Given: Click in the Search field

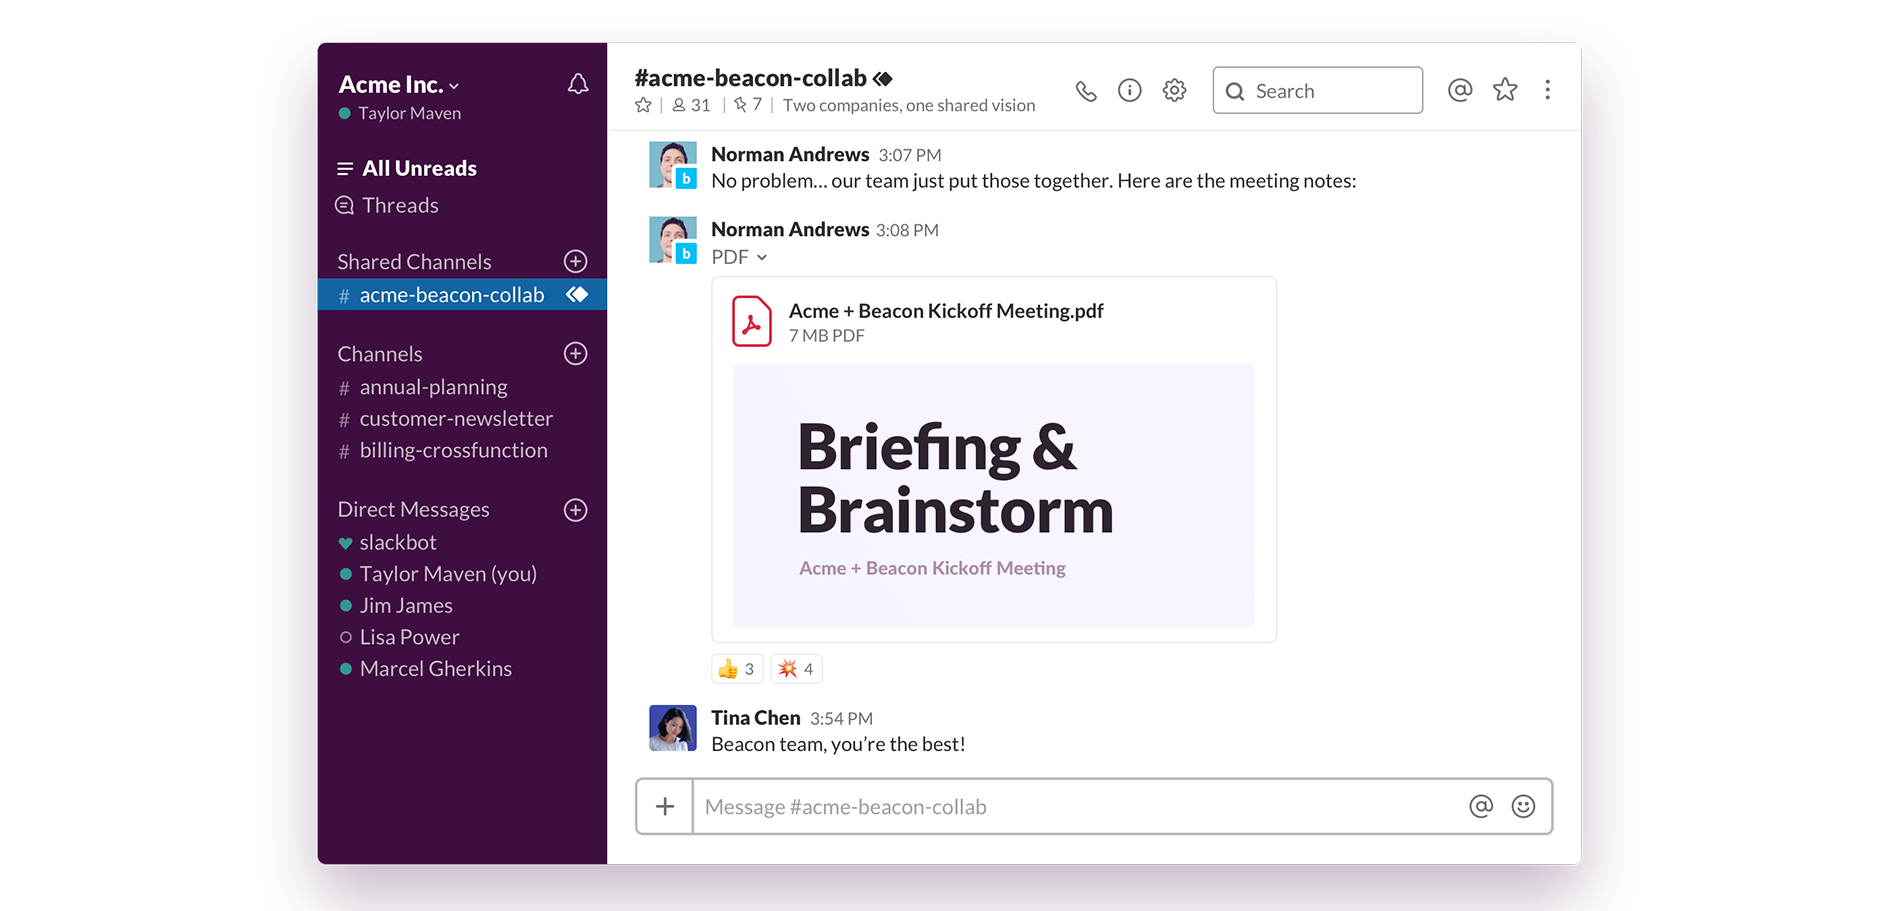Looking at the screenshot, I should pyautogui.click(x=1318, y=90).
